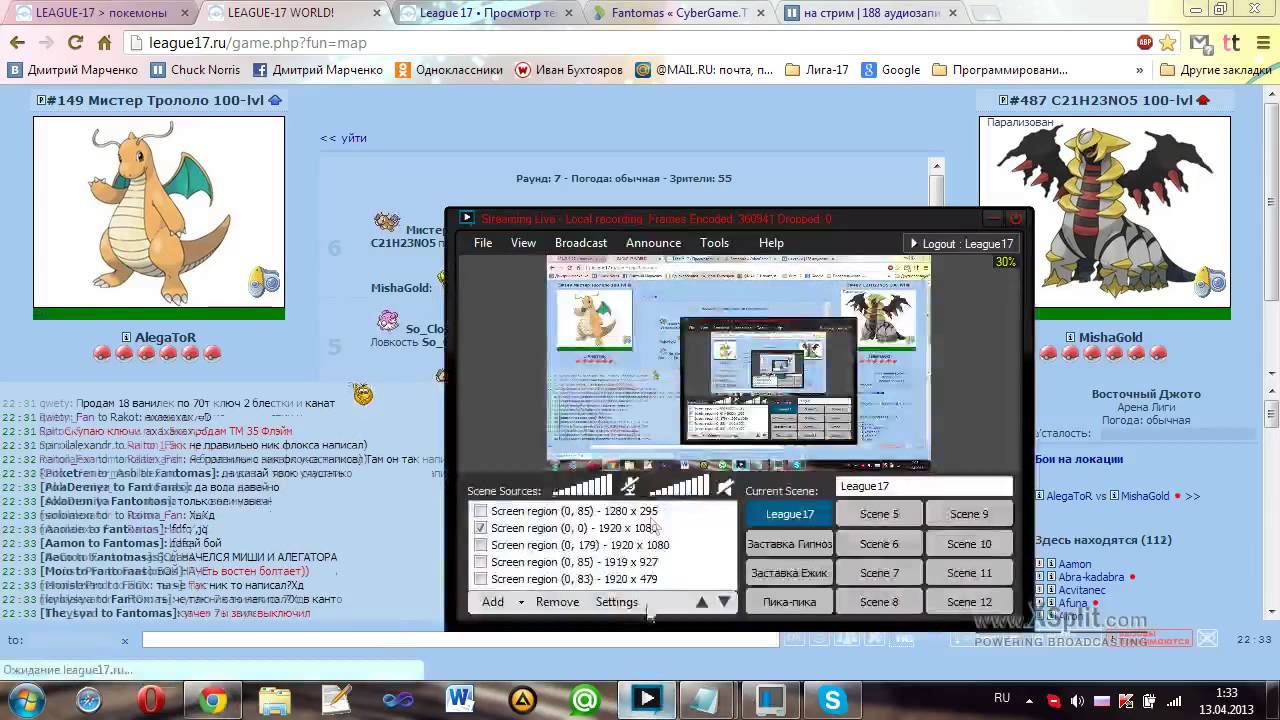1280x720 pixels.
Task: Move the selected source down in XSplit
Action: (724, 602)
